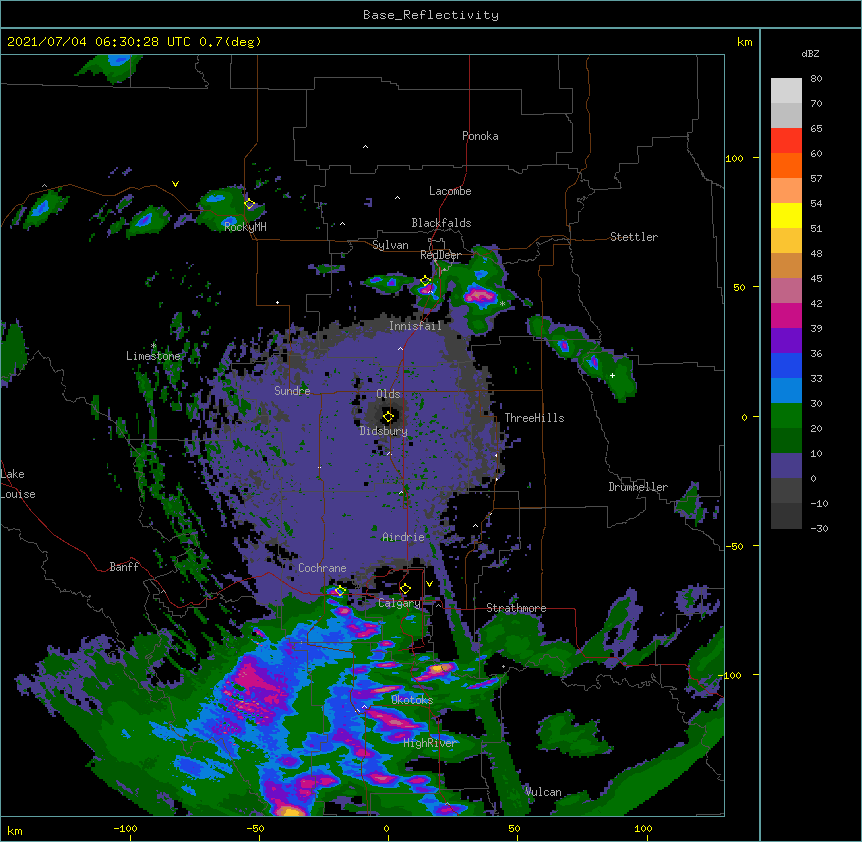Click the Strathmore town label
The width and height of the screenshot is (862, 842).
(516, 608)
